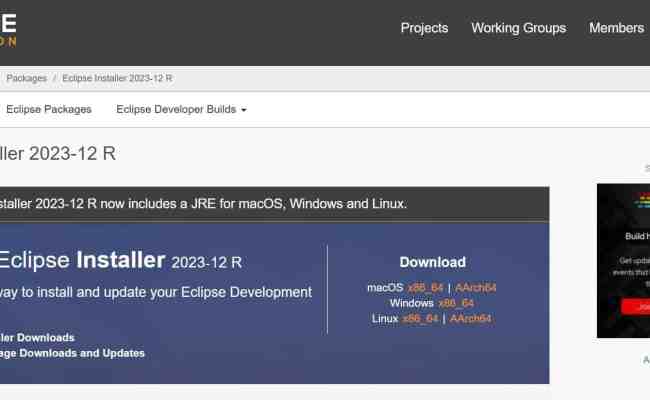Open the Installer Downloads link
650x400 pixels.
tap(37, 337)
